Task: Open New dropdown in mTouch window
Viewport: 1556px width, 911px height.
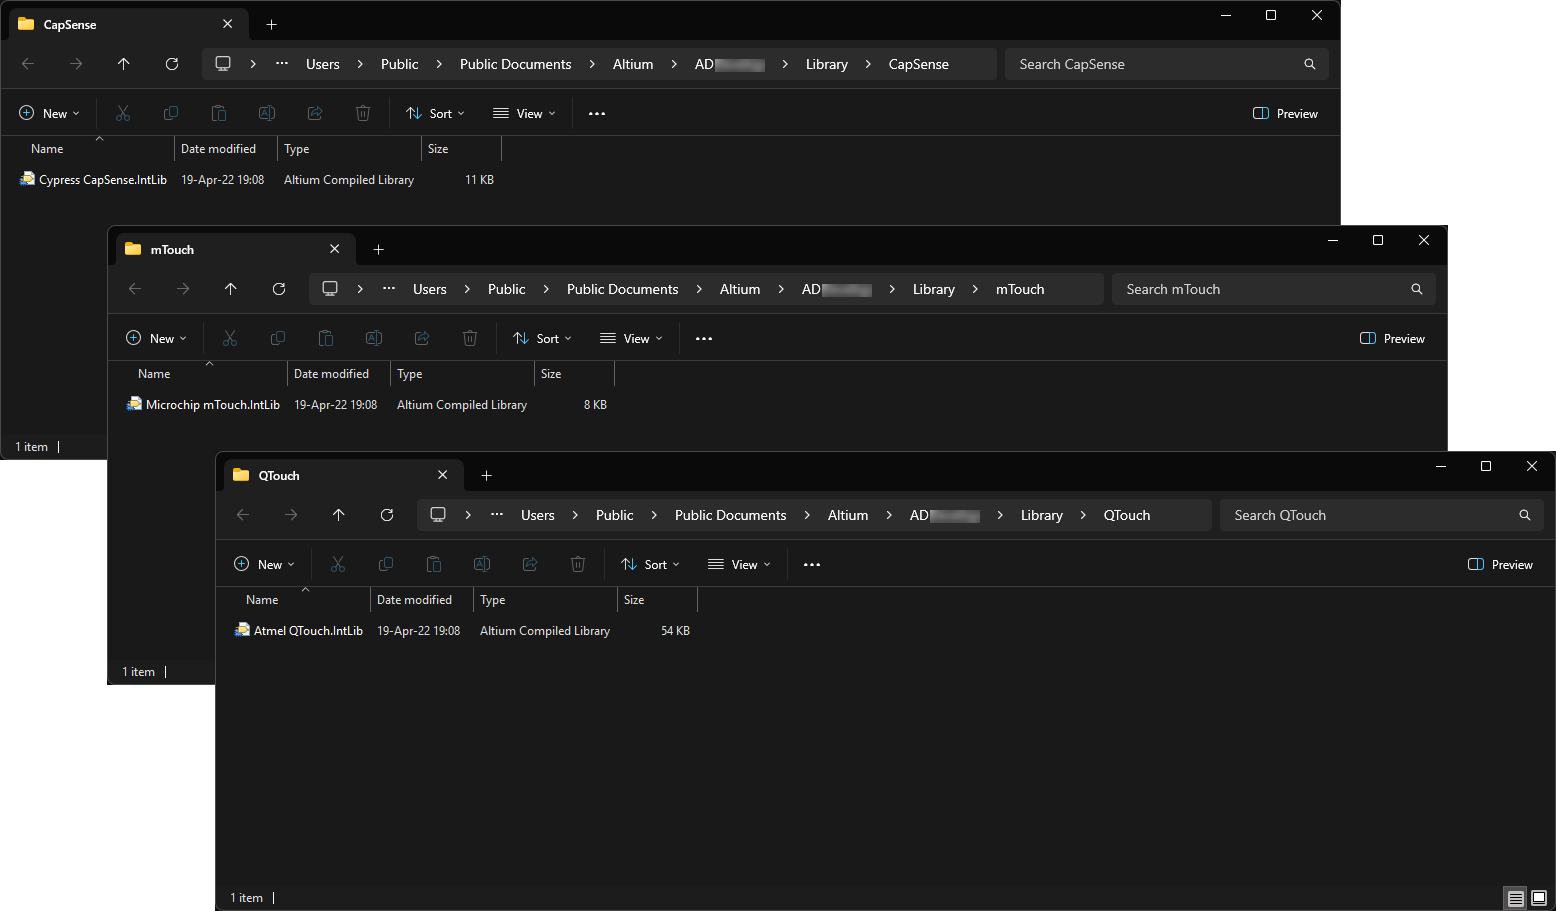Action: tap(156, 339)
